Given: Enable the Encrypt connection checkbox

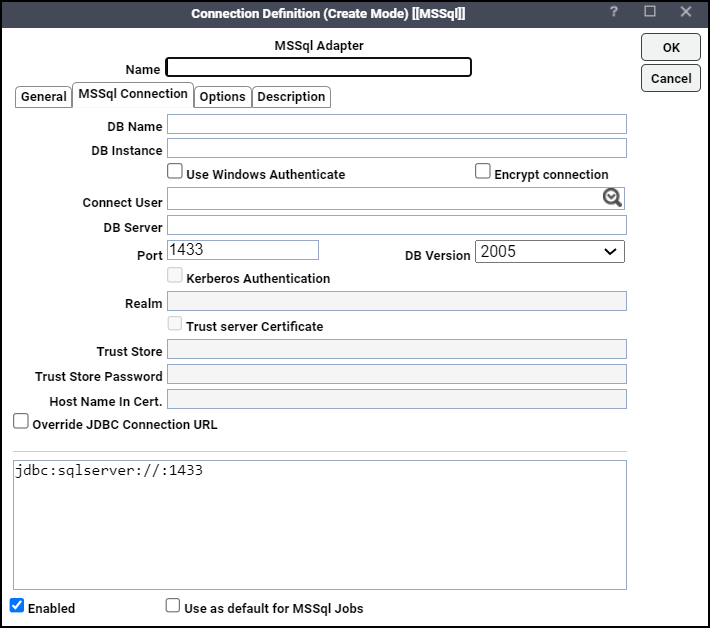Looking at the screenshot, I should [x=483, y=172].
